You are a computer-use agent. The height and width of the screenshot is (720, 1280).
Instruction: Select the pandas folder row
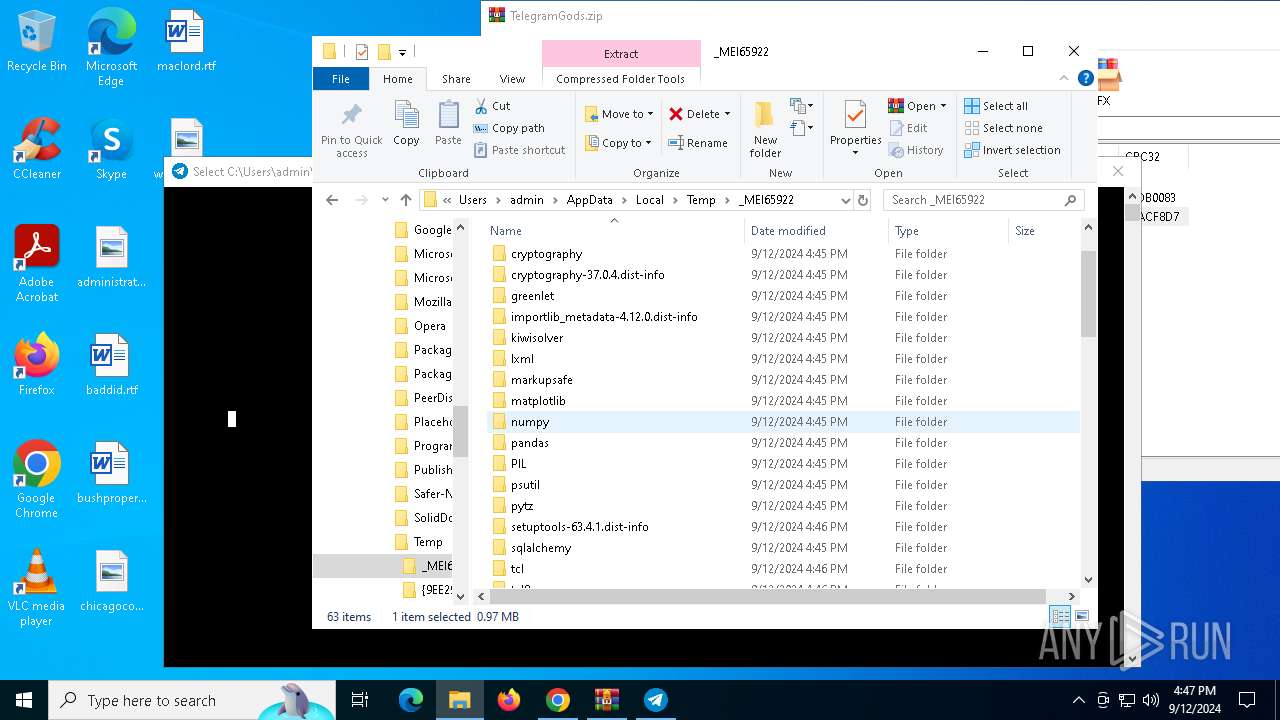[783, 443]
